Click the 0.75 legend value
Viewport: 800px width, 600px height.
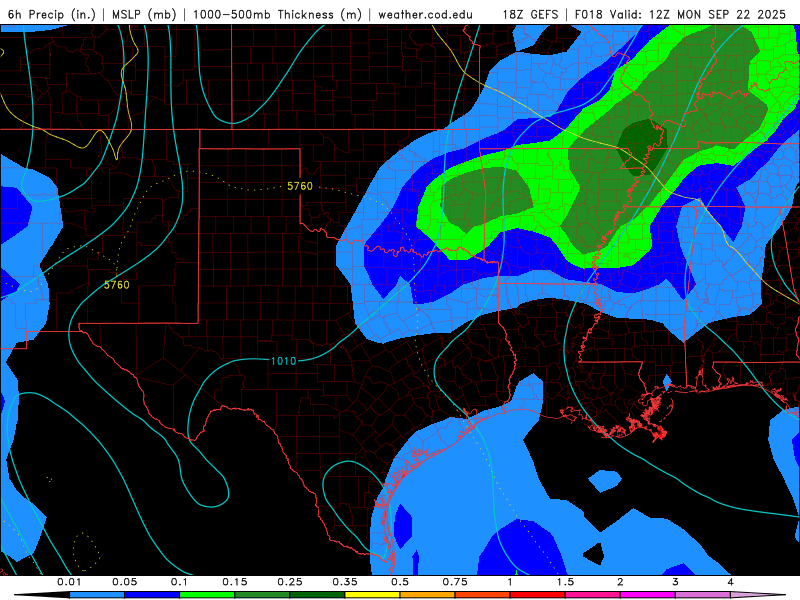click(455, 582)
